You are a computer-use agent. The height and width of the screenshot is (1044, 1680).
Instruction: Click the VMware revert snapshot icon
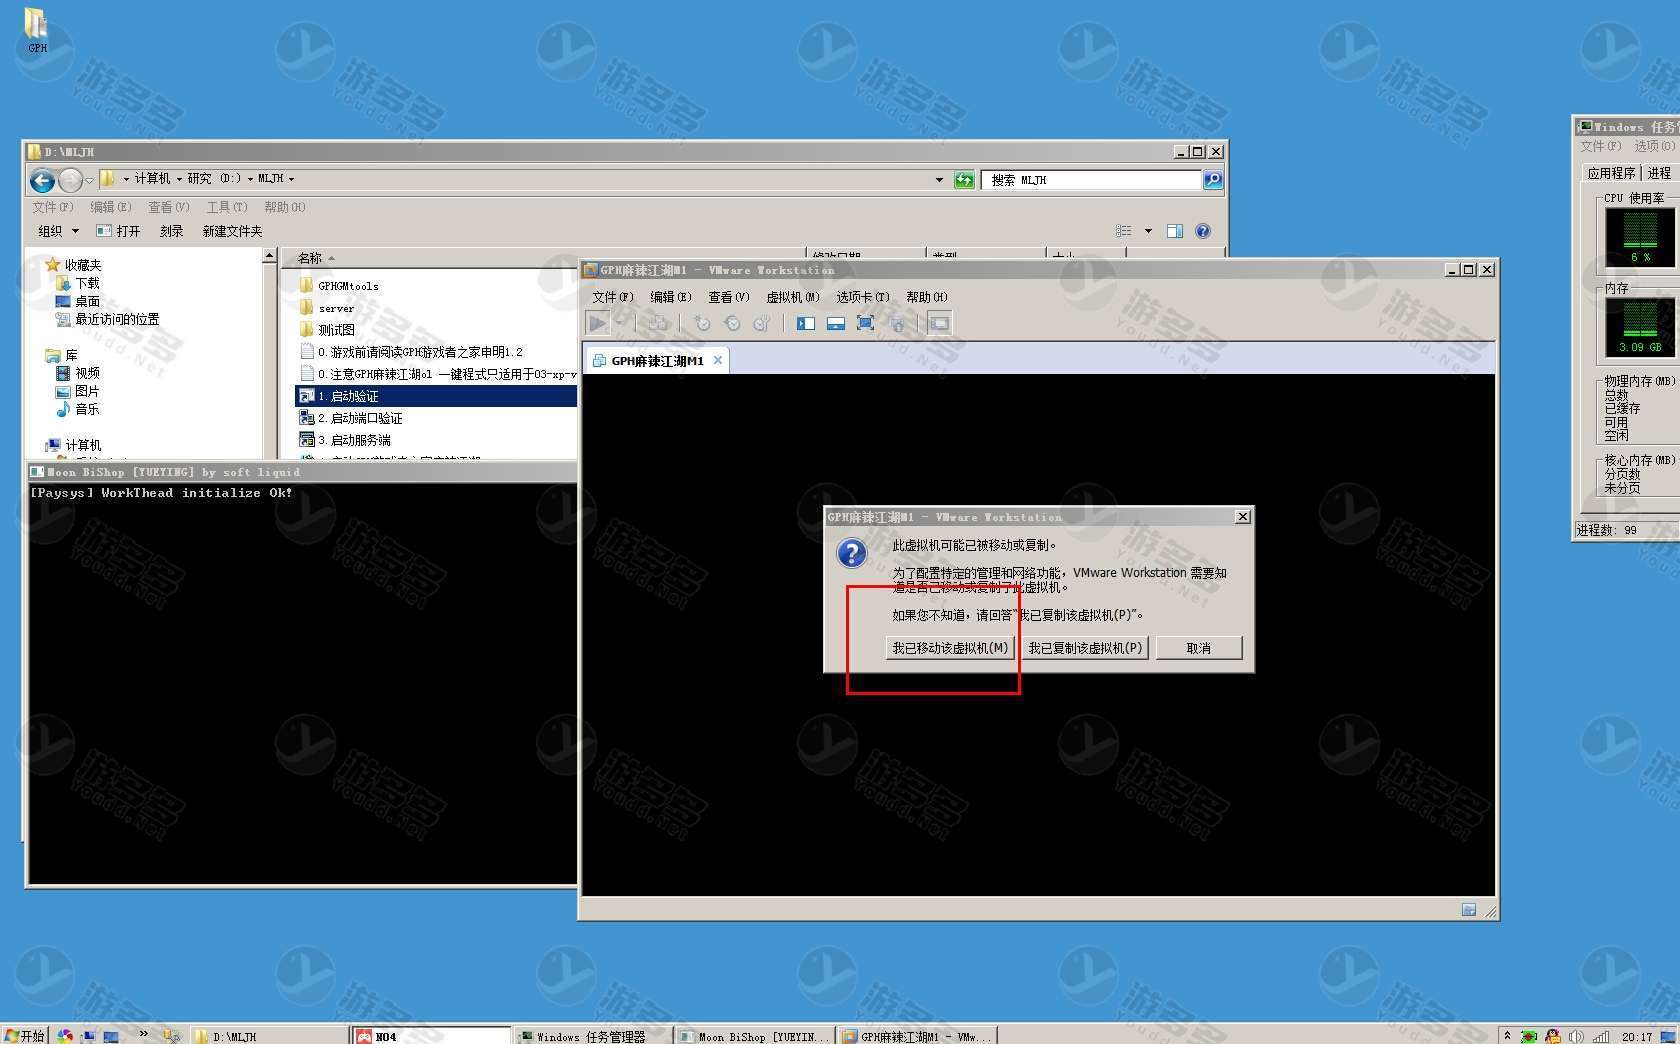(732, 323)
